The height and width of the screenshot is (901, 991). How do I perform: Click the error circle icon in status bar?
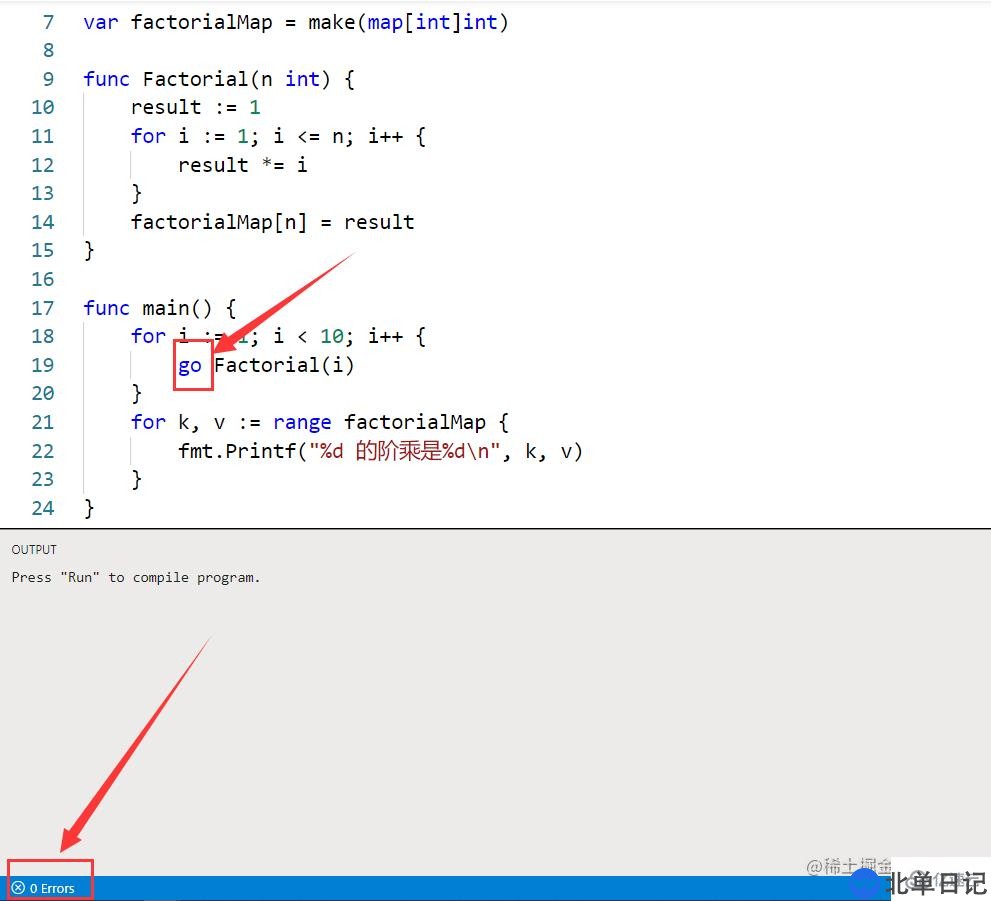pos(18,888)
